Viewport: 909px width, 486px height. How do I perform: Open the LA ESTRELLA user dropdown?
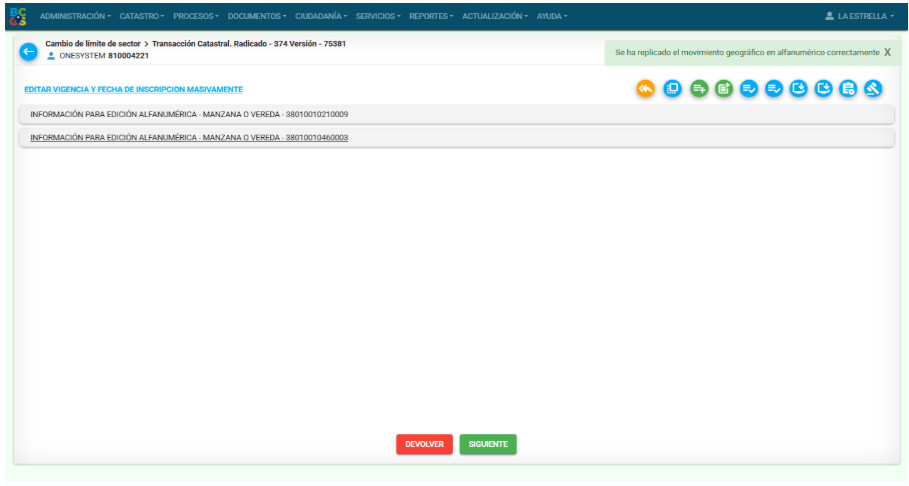[x=859, y=16]
